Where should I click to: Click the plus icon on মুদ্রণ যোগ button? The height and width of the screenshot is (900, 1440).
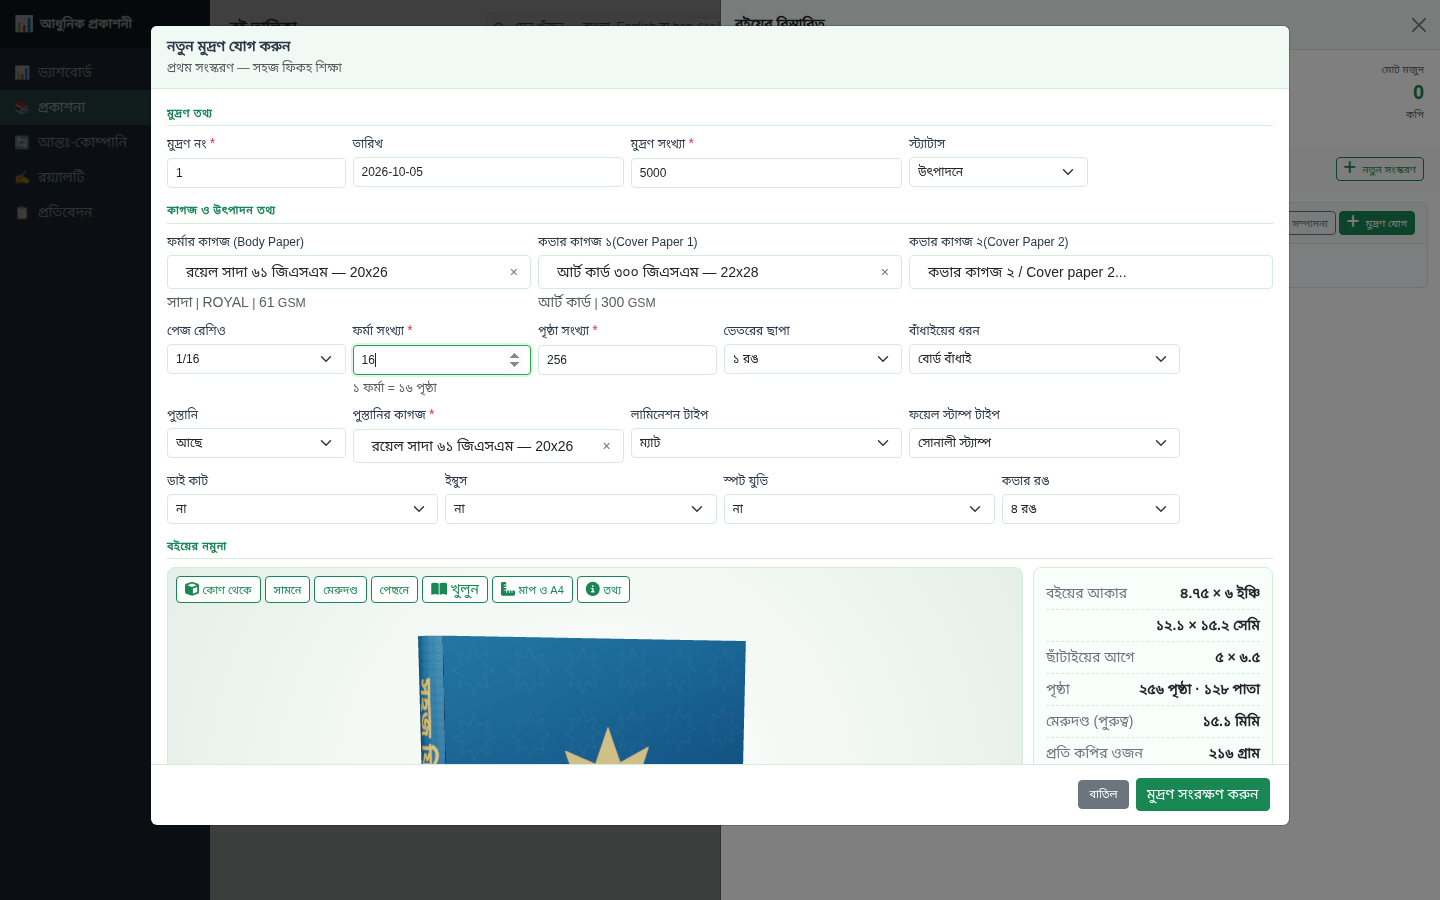[x=1353, y=222]
